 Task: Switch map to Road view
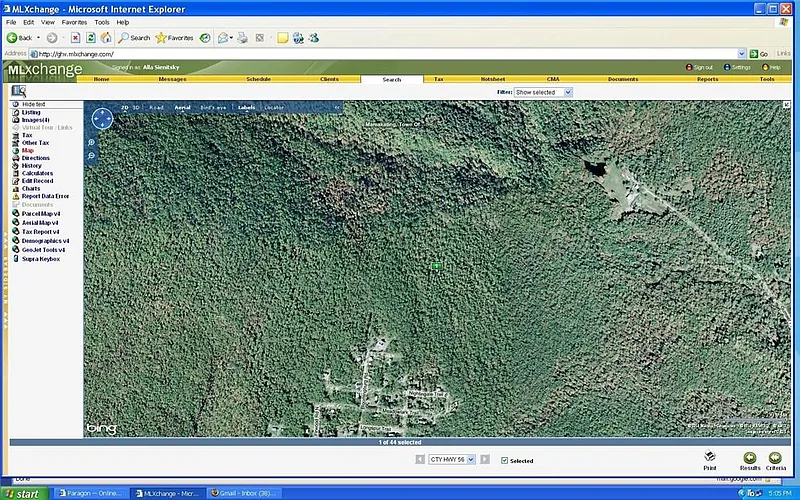point(156,107)
